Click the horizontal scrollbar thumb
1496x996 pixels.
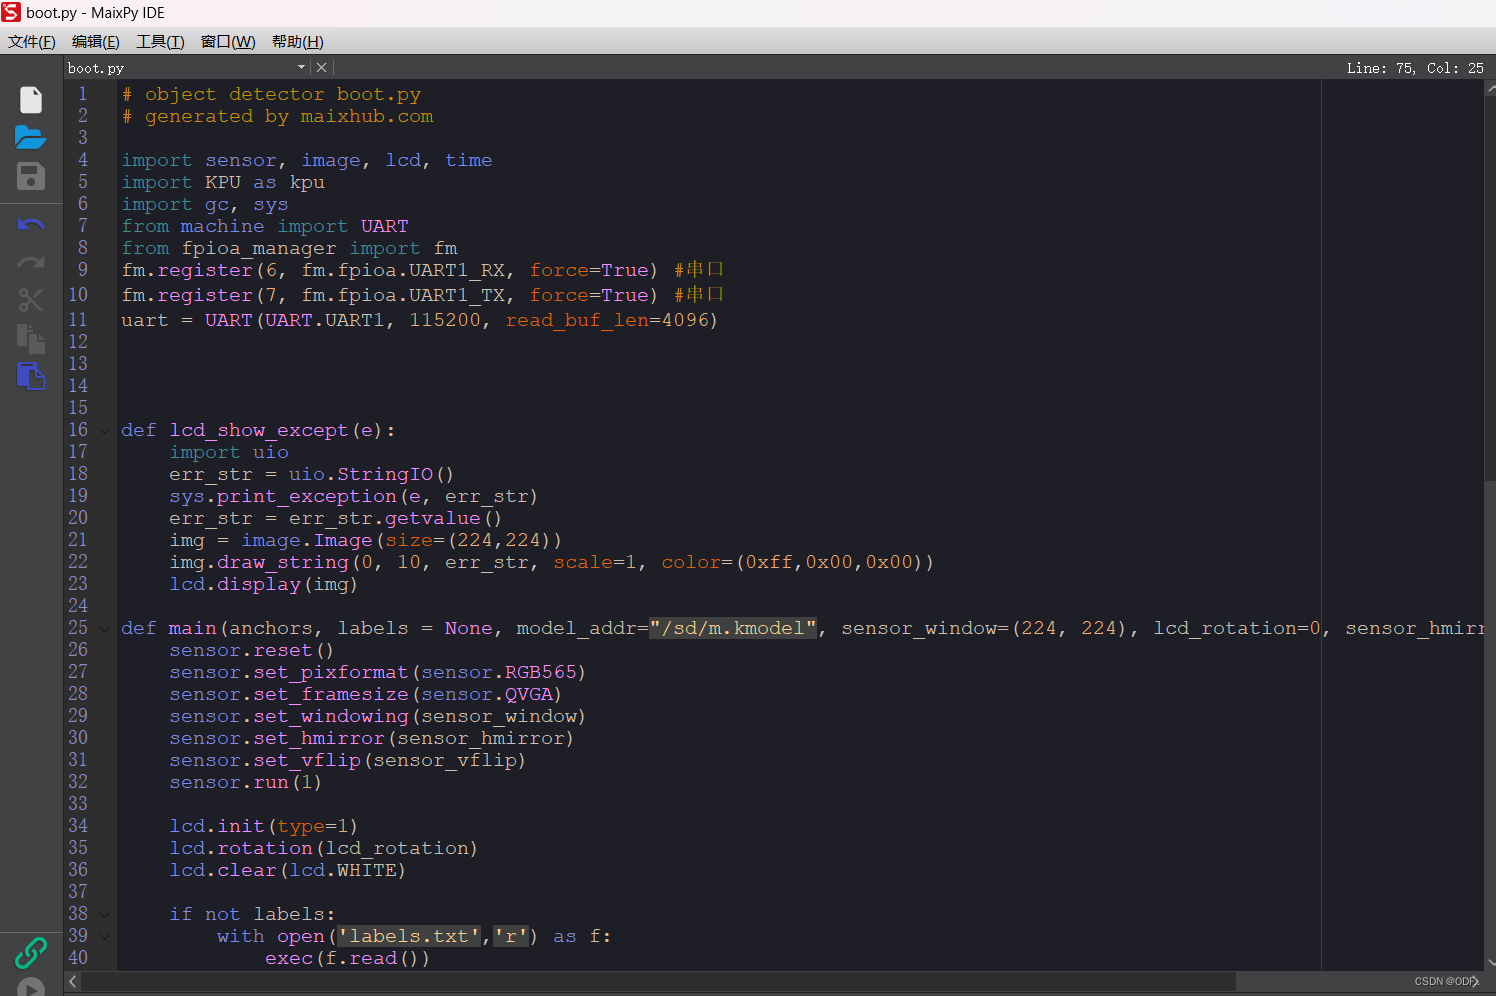click(x=659, y=982)
